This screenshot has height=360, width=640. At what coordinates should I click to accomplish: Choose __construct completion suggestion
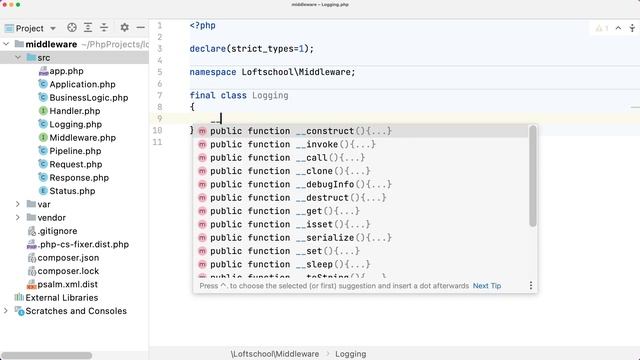coord(361,131)
